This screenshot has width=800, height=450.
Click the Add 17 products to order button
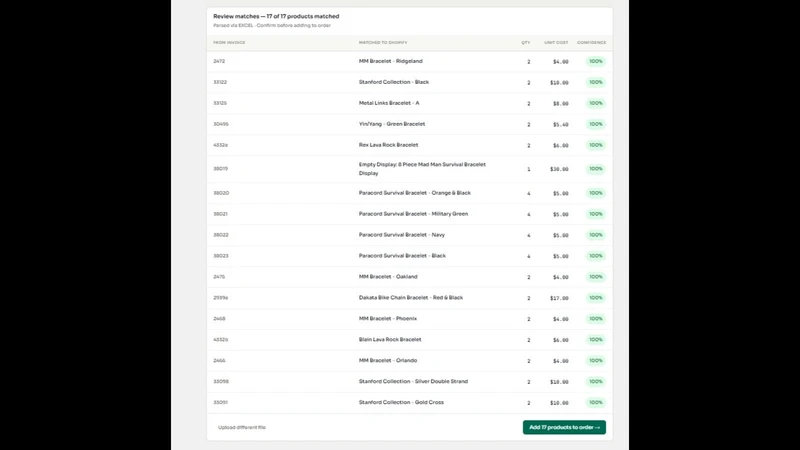click(564, 427)
